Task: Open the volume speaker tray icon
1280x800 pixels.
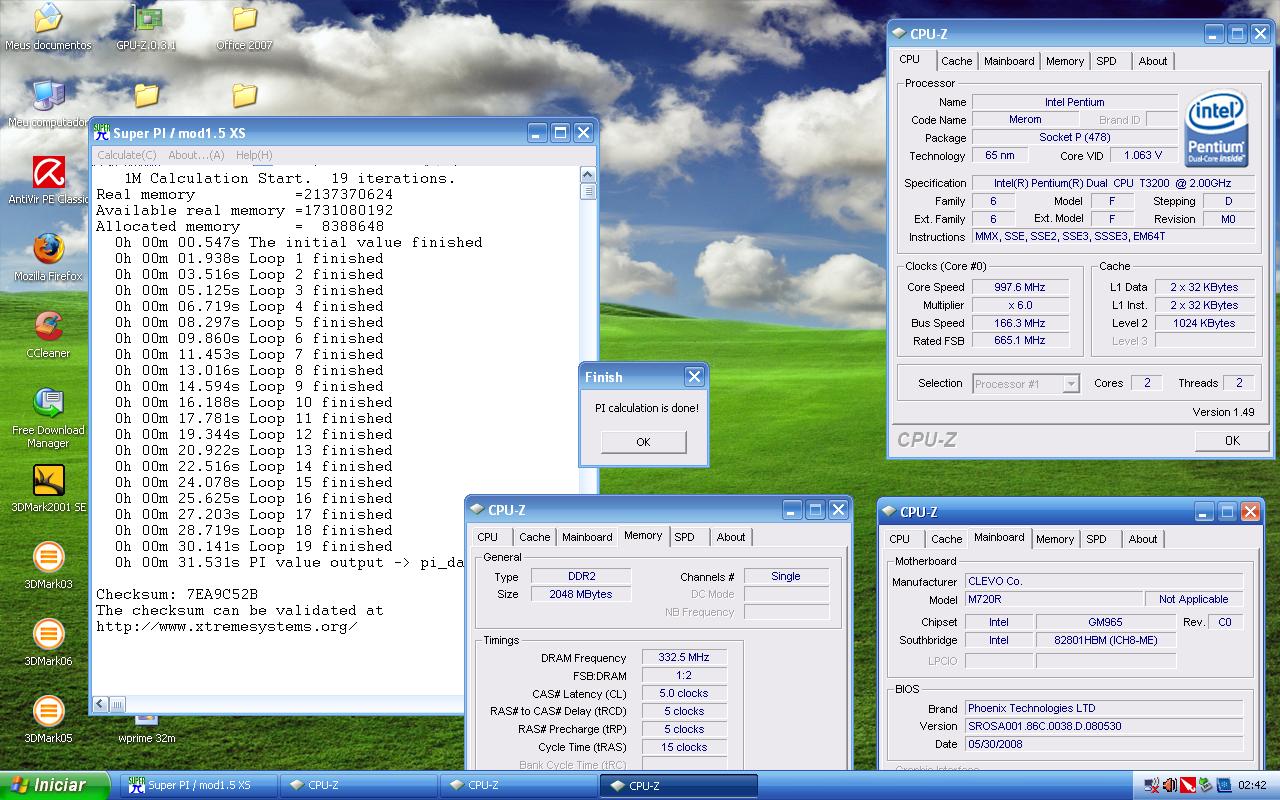Action: pos(1170,785)
